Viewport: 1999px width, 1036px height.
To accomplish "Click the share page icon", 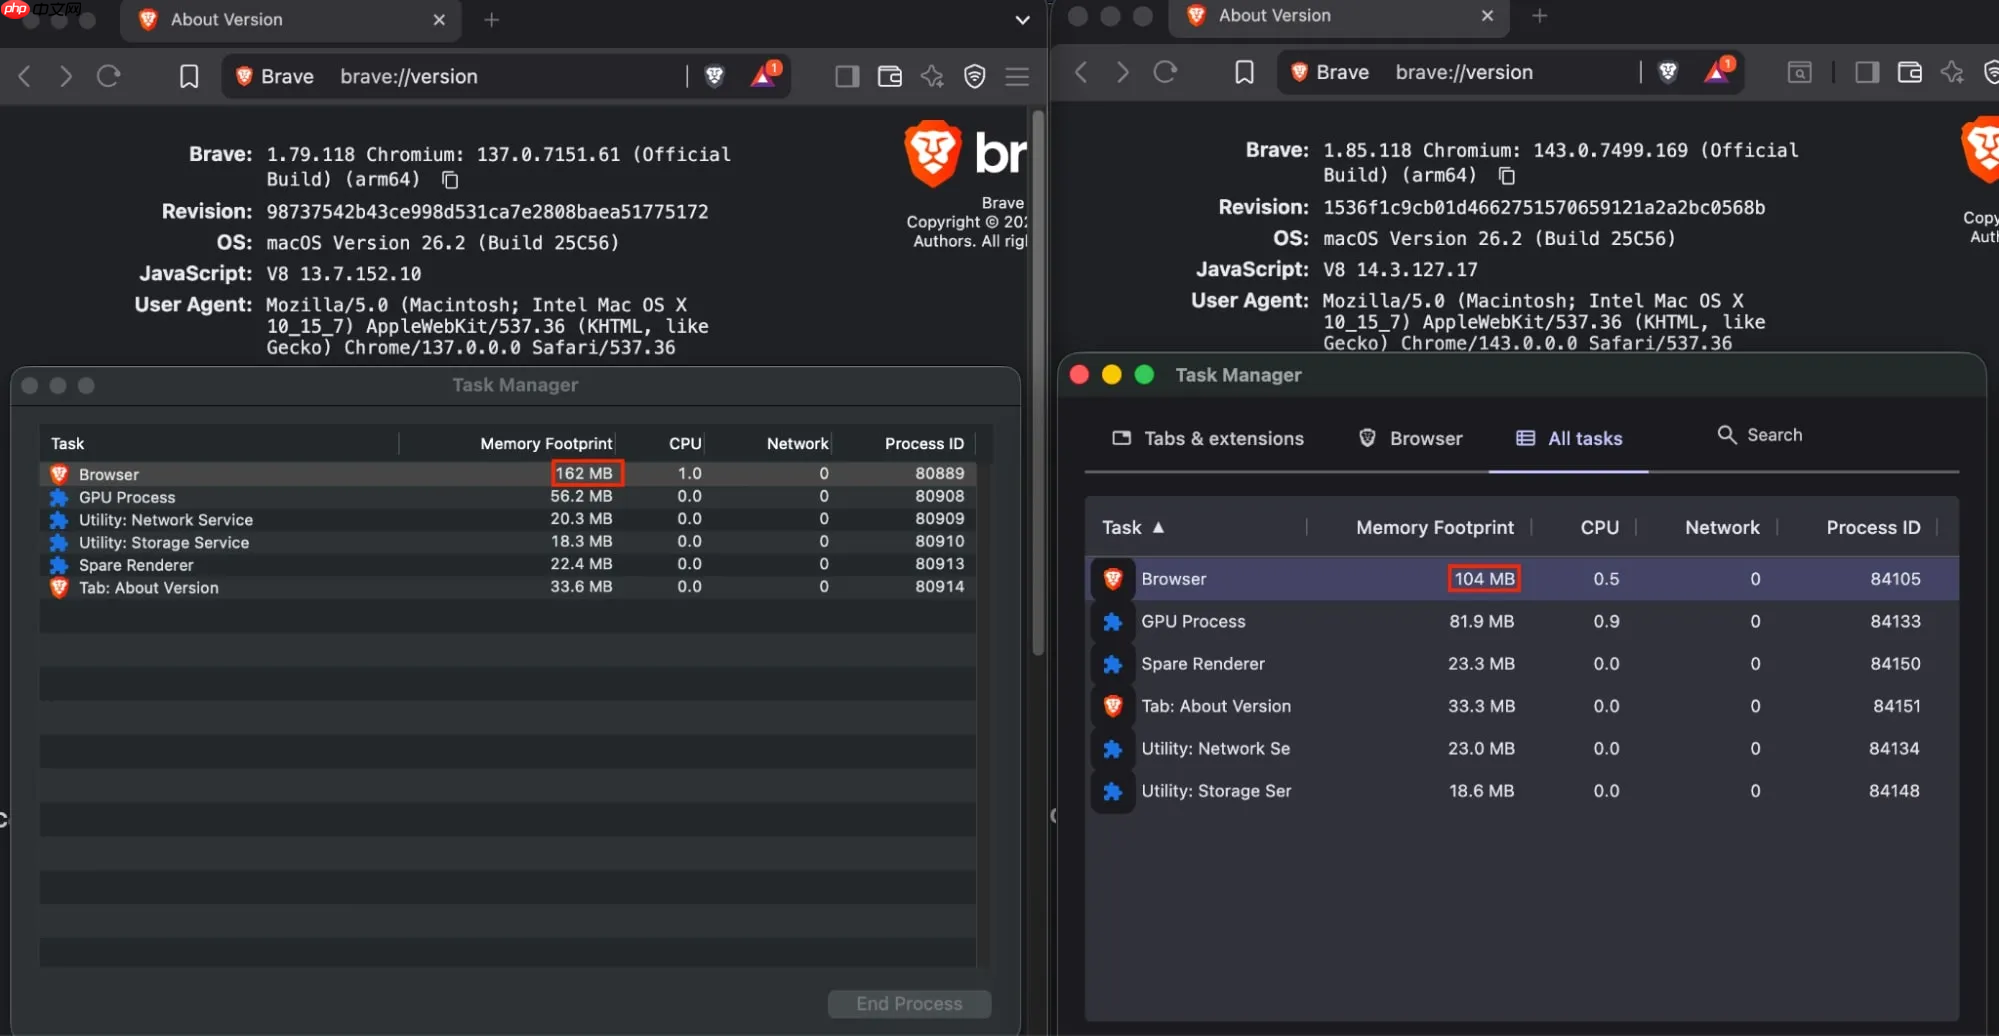I will point(931,76).
